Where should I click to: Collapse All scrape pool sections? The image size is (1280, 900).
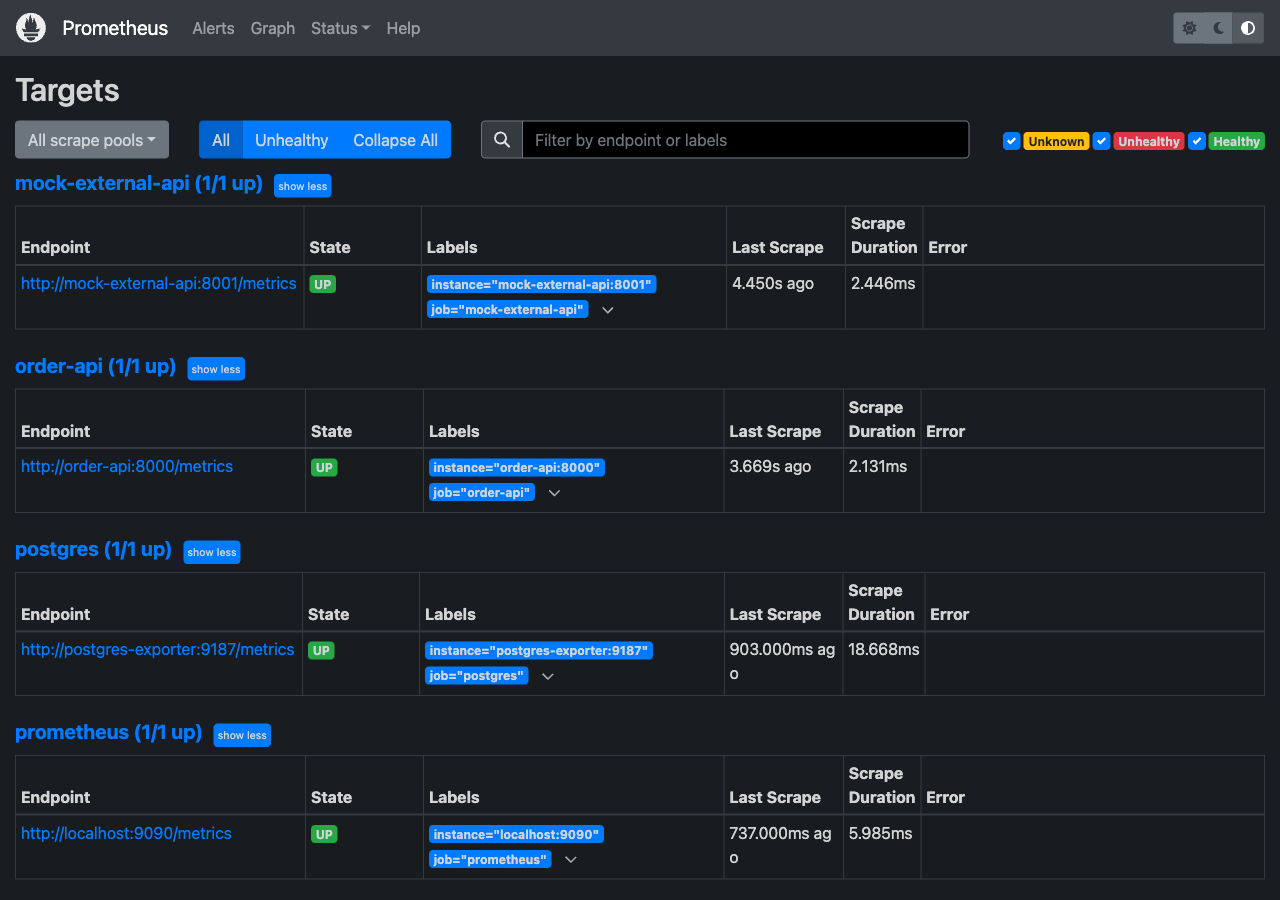coord(396,140)
